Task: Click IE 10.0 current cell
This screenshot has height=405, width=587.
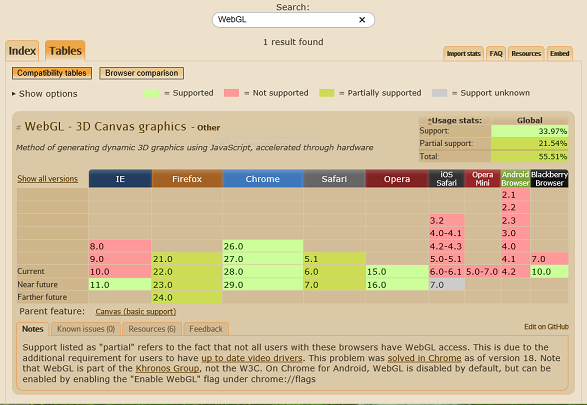Action: click(120, 271)
